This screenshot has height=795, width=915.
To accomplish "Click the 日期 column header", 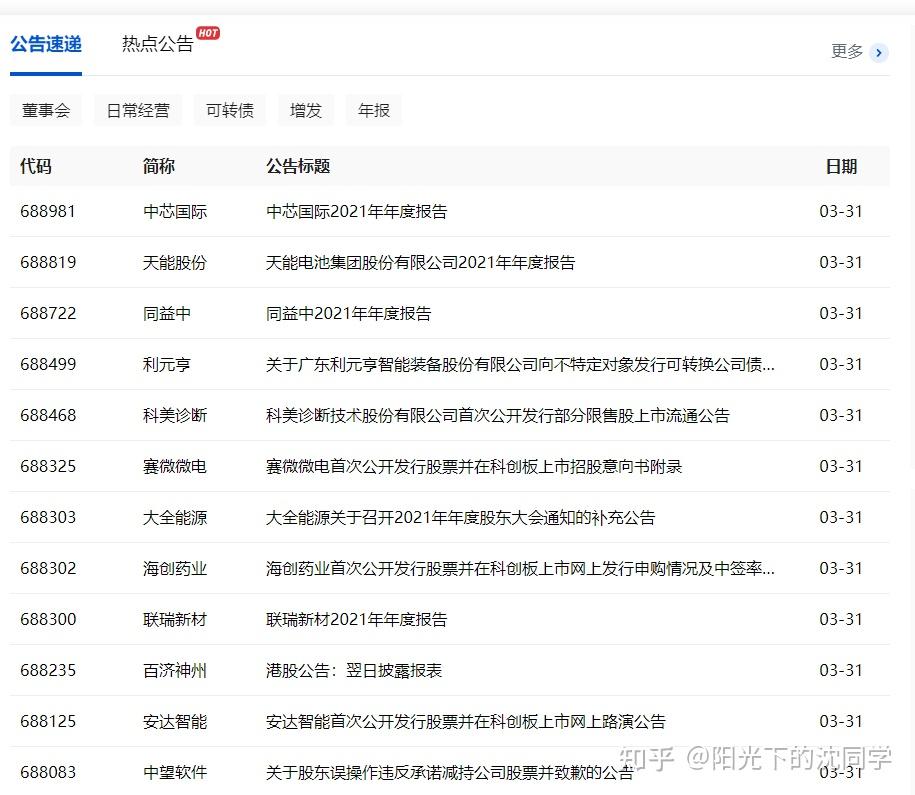I will coord(841,166).
